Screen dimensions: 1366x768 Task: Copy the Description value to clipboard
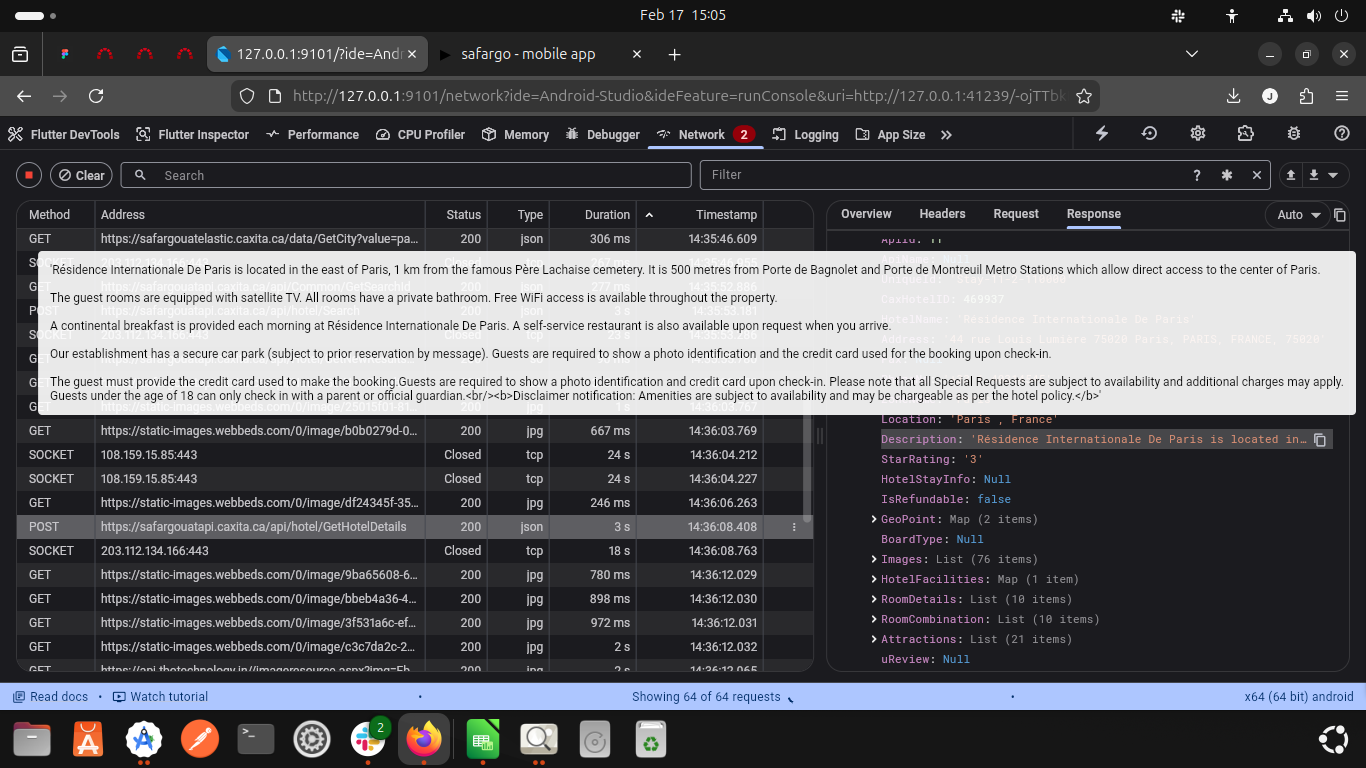coord(1320,440)
